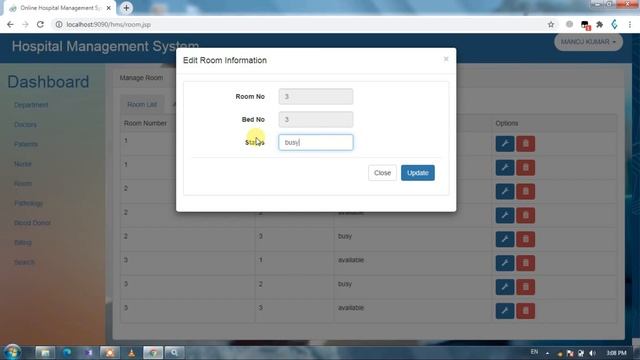
Task: Click the volume icon in system tray
Action: [593, 353]
